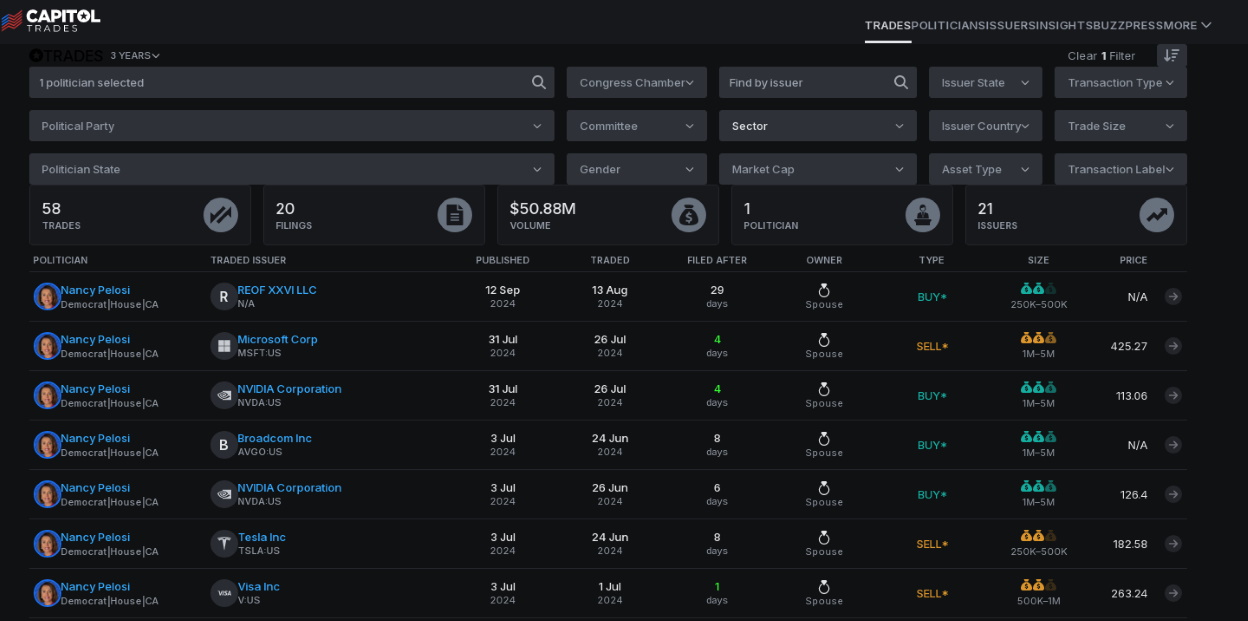Click the Visa Inc issuer logo
This screenshot has height=621, width=1248.
224,593
